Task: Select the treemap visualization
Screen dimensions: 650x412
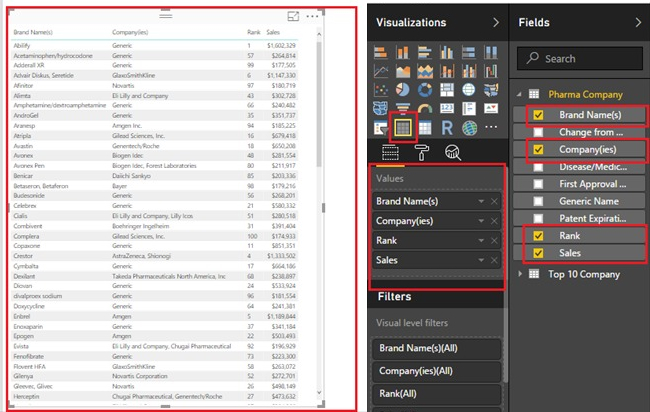Action: pos(446,90)
